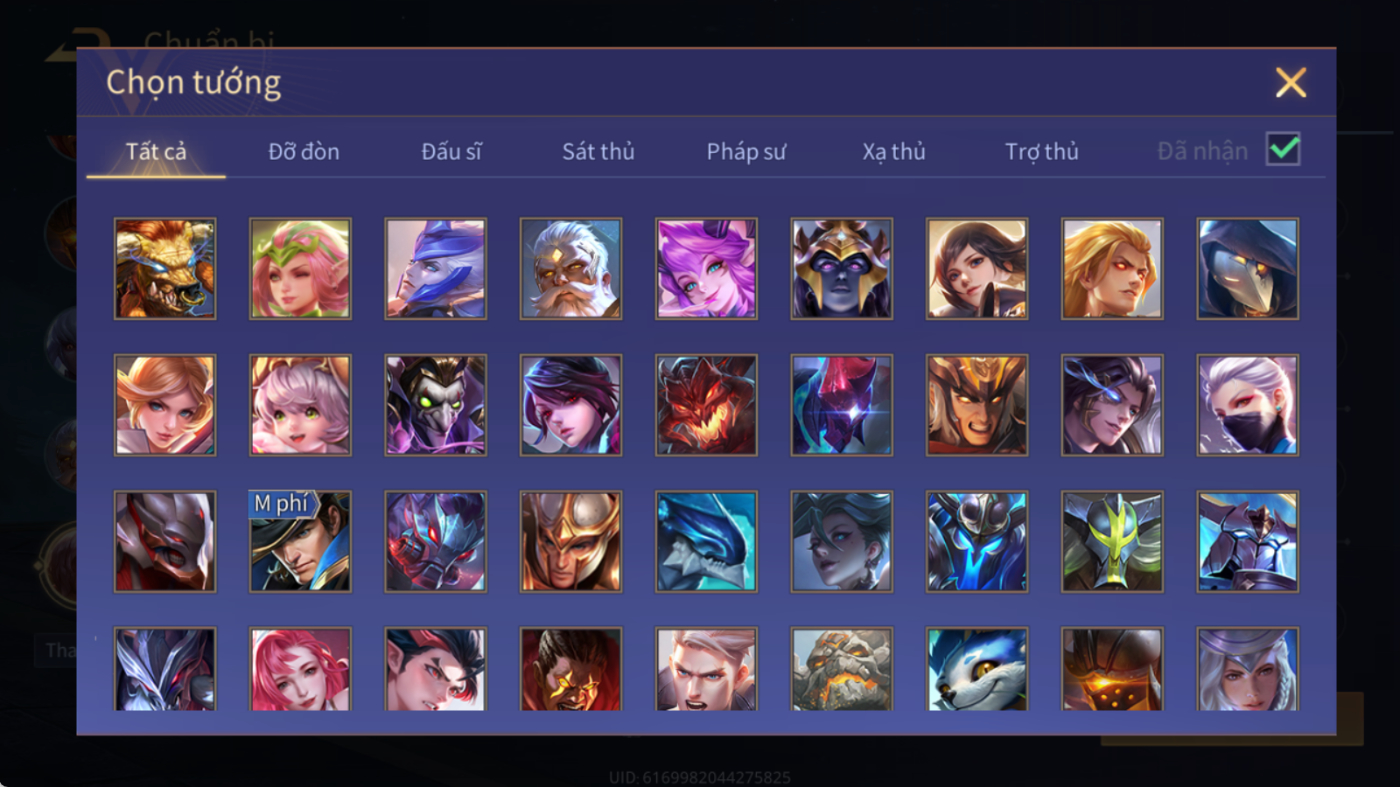
Task: Select the hero marked M phí
Action: click(300, 541)
